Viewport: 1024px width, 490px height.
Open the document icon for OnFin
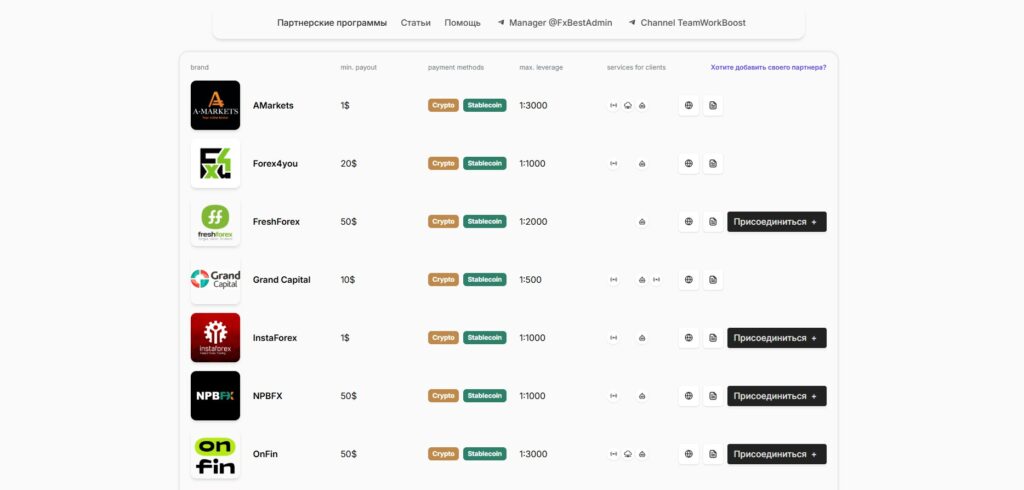pyautogui.click(x=712, y=454)
